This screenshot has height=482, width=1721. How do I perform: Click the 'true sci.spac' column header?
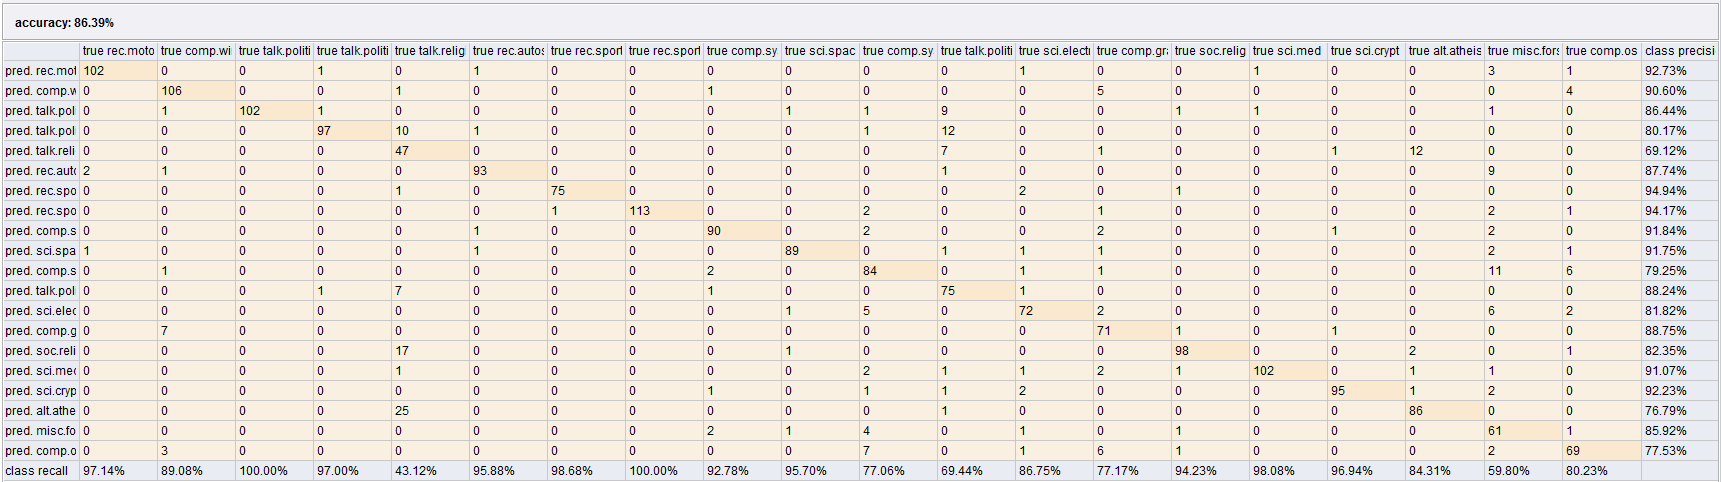[820, 51]
